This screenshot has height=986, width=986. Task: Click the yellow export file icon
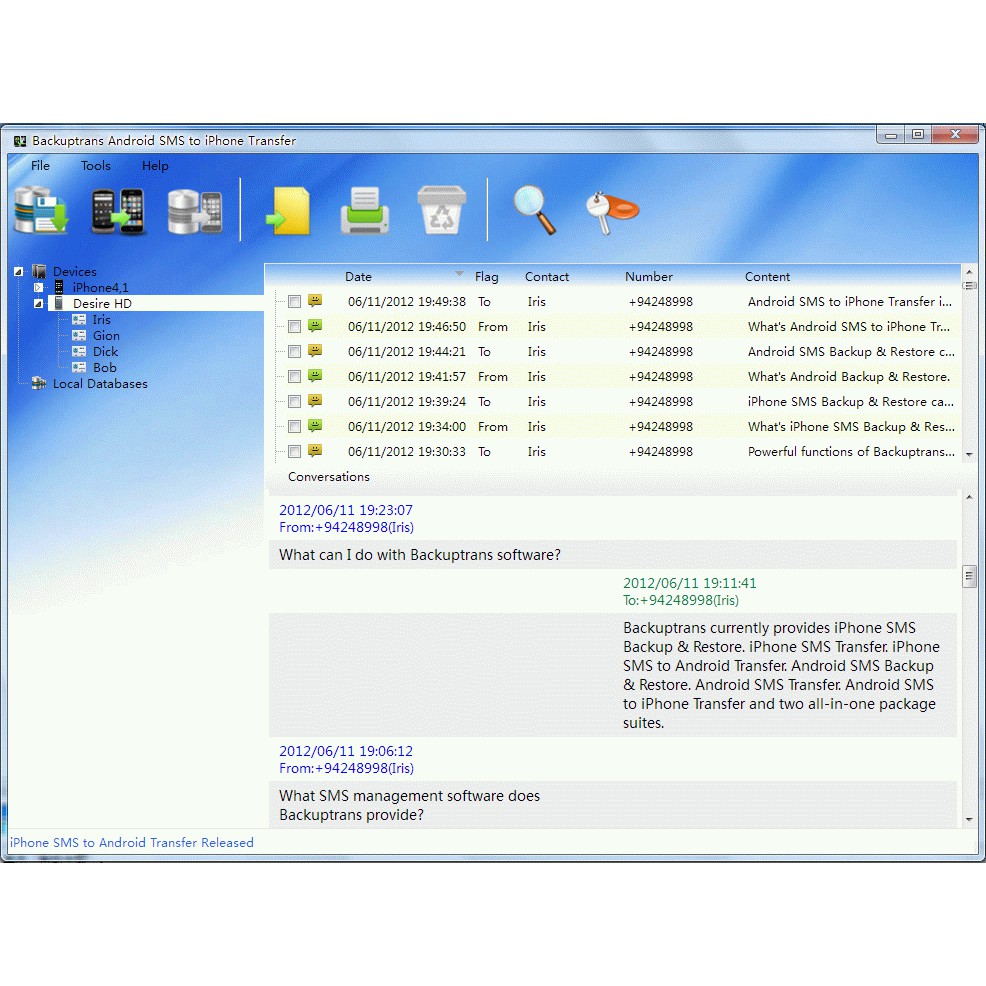[289, 211]
